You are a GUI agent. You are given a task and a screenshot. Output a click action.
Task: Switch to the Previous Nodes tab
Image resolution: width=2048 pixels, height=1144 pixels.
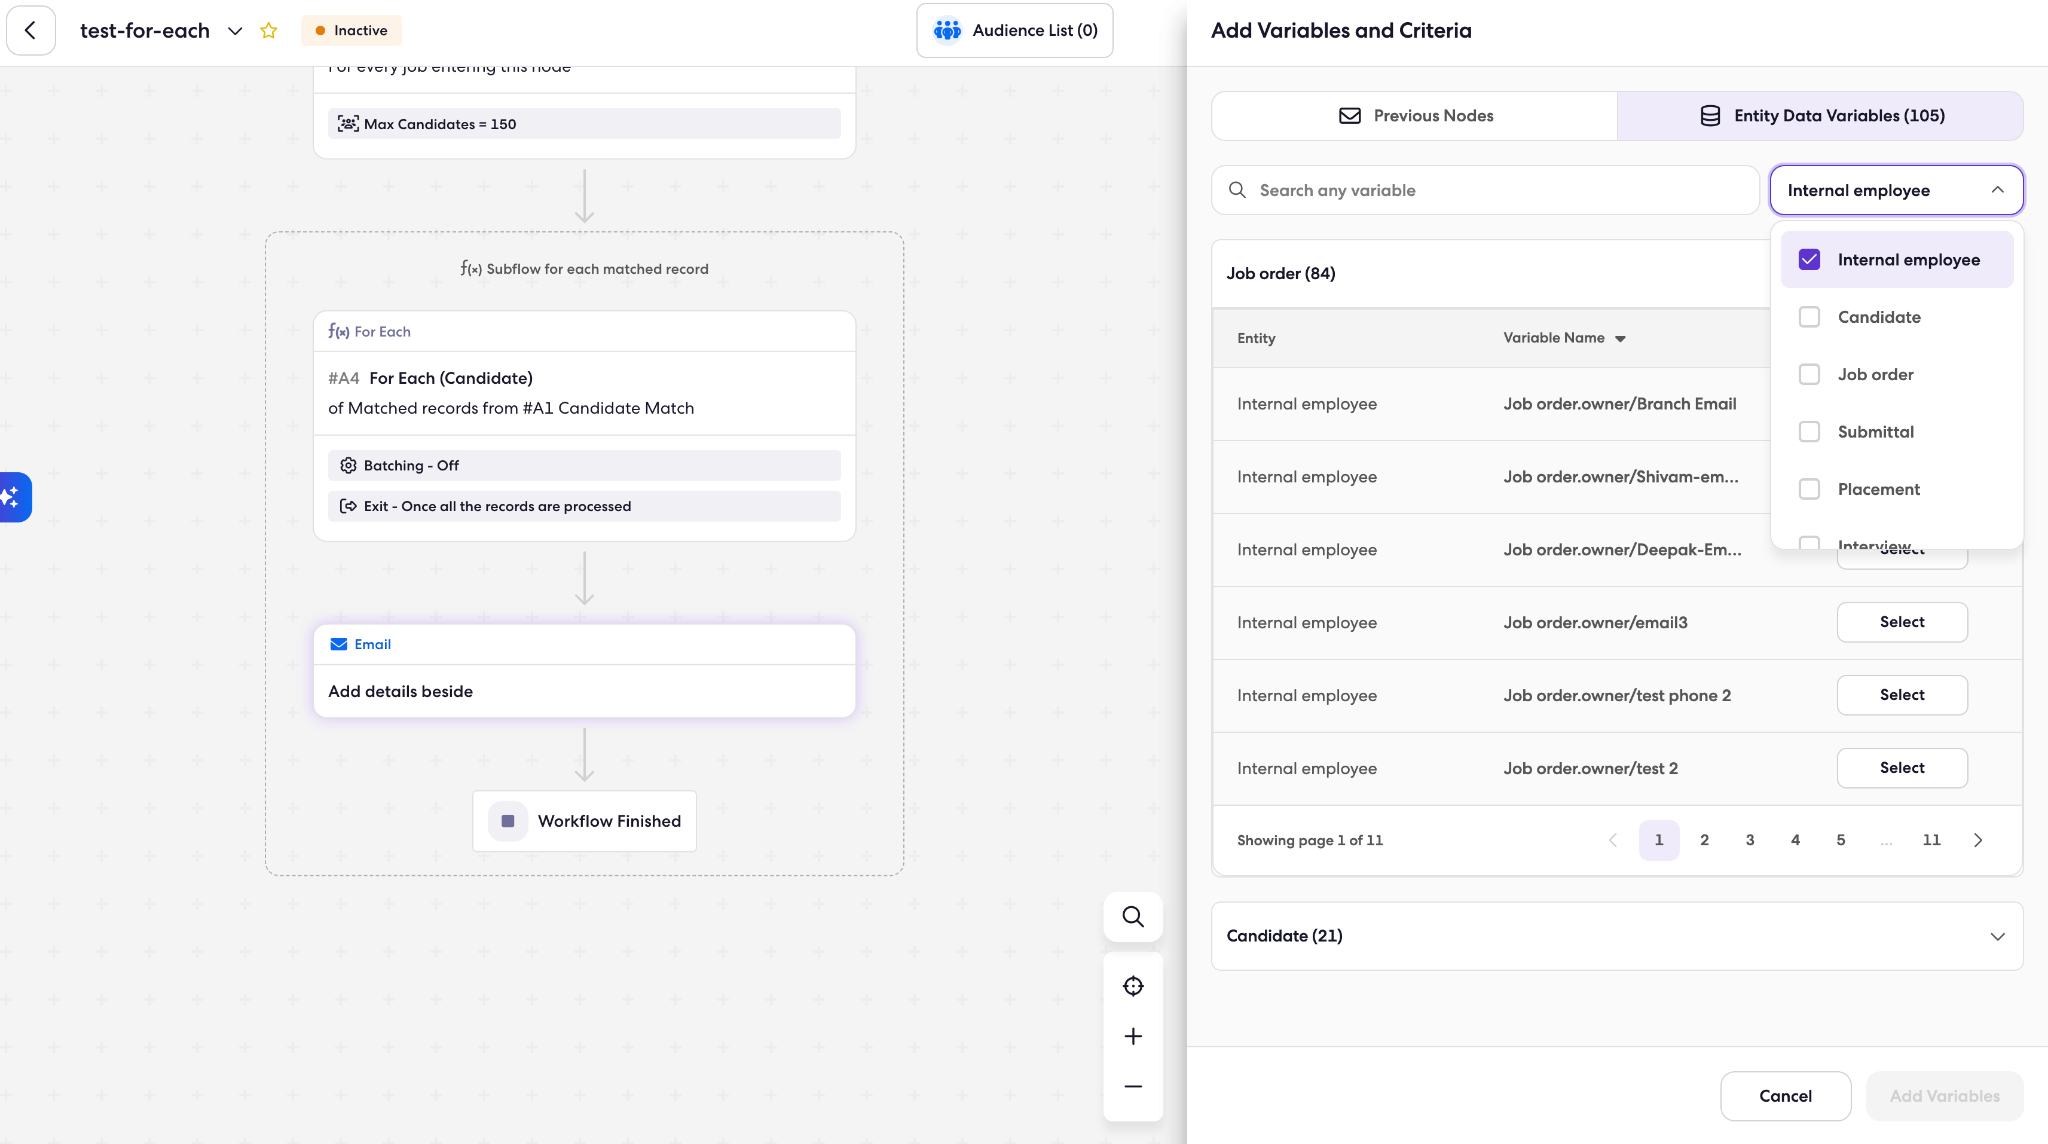[1415, 116]
